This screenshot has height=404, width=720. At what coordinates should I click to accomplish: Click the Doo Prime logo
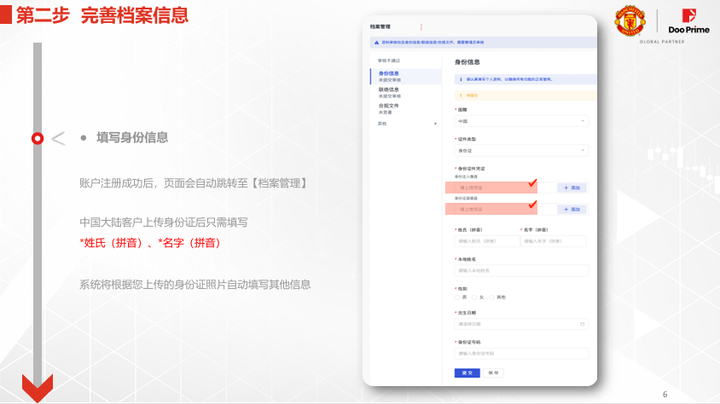click(x=689, y=22)
